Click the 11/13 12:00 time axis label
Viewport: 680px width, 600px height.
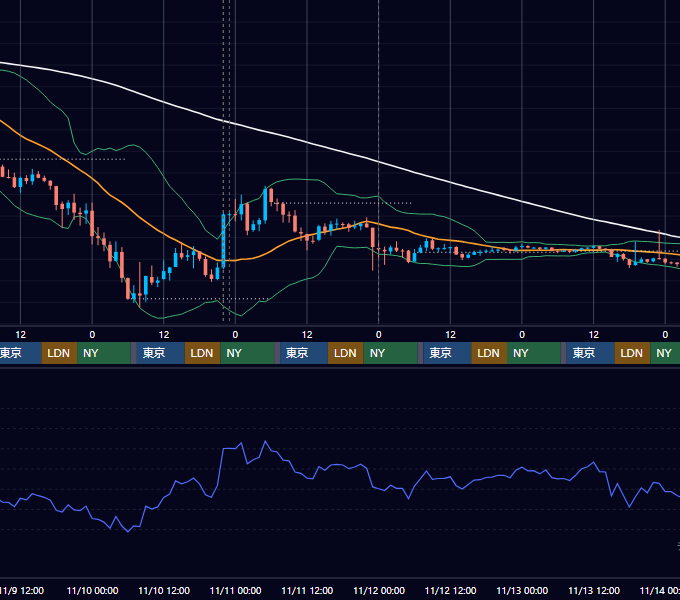tap(594, 590)
